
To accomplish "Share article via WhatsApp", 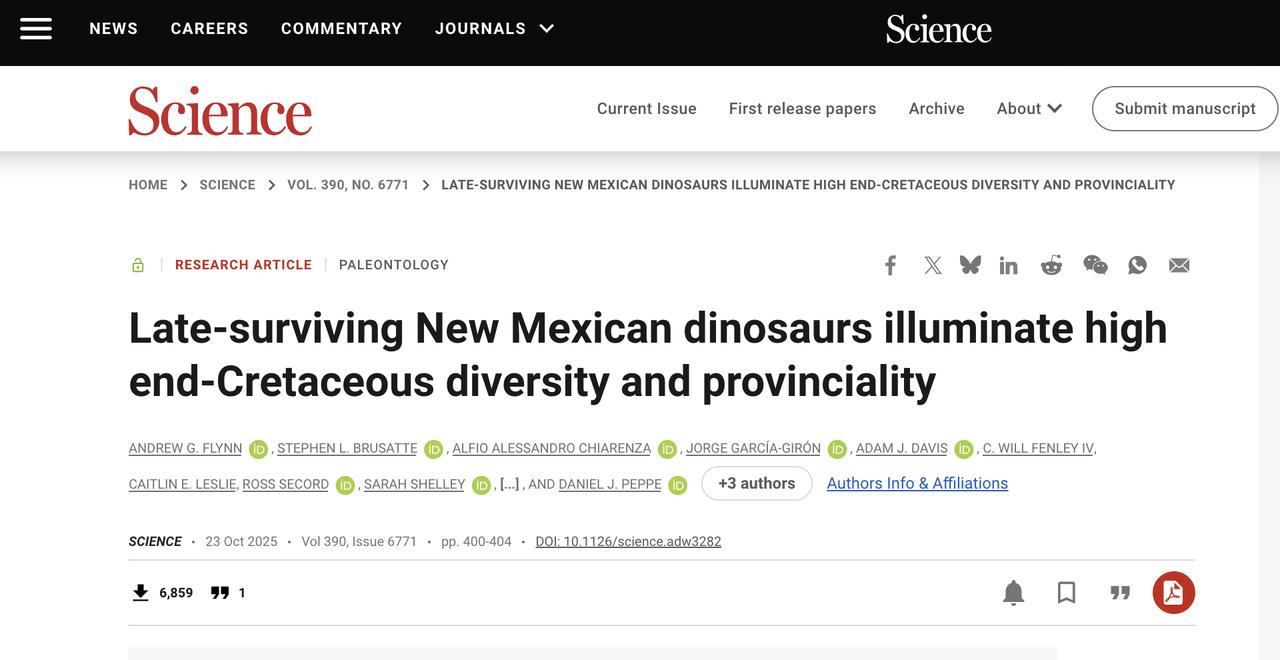I will tap(1137, 265).
